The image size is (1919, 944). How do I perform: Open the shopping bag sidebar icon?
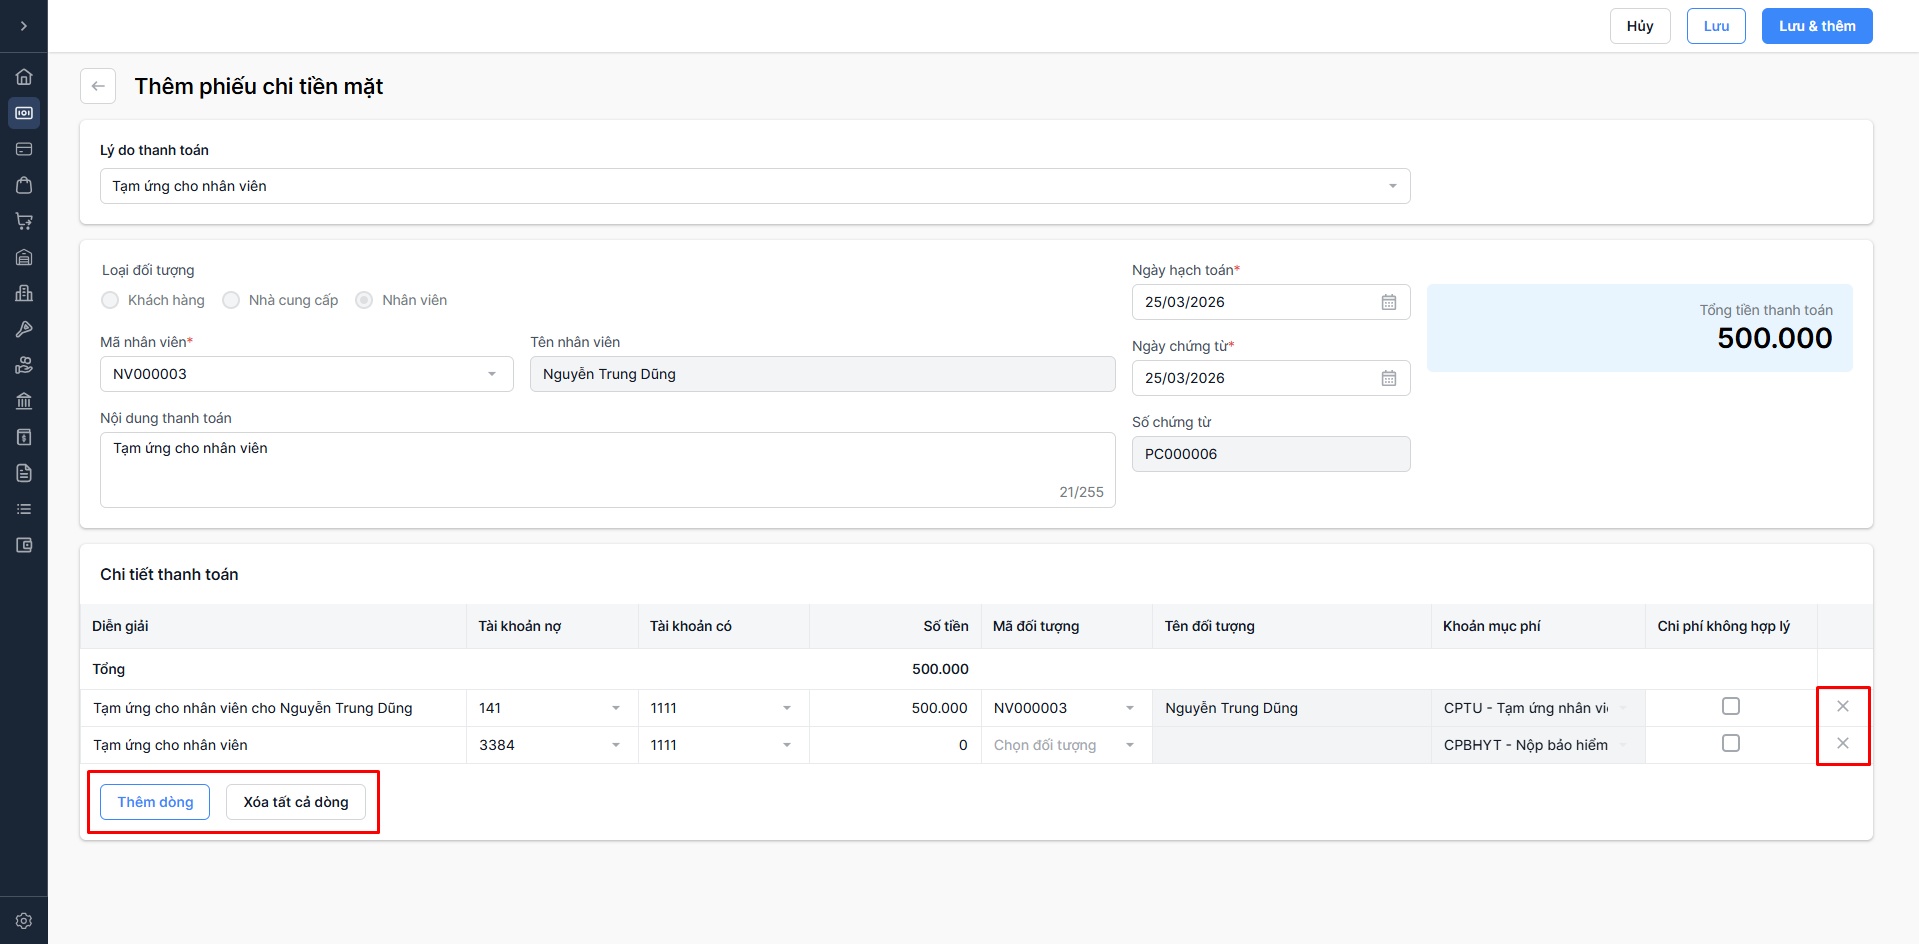click(24, 185)
